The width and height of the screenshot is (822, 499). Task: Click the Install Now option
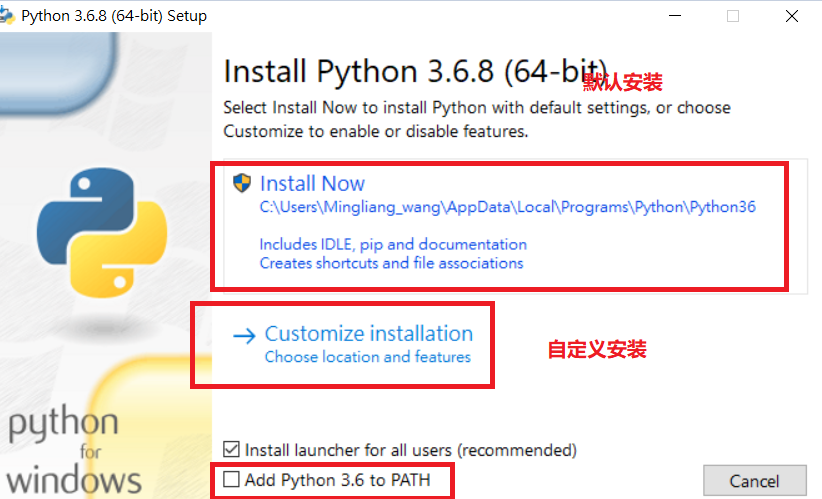(515, 226)
